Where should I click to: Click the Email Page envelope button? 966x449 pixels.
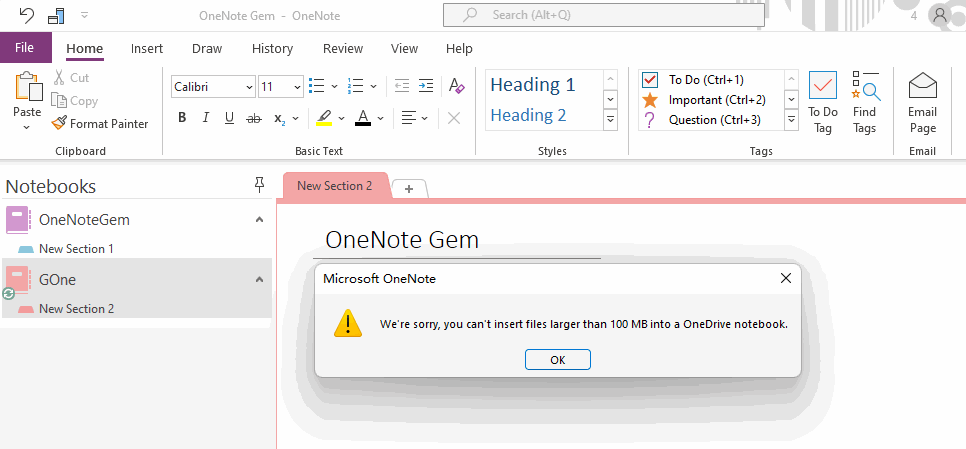coord(922,102)
